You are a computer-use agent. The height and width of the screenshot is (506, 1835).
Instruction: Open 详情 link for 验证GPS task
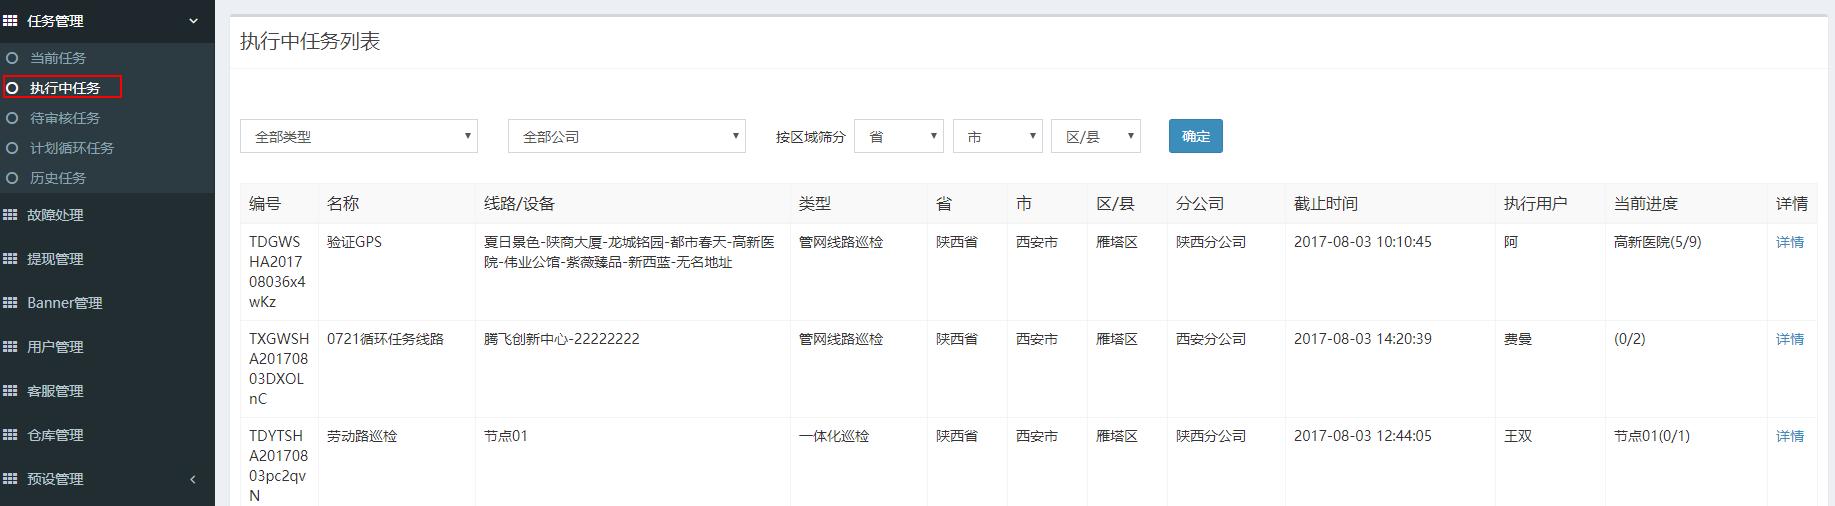[x=1790, y=242]
